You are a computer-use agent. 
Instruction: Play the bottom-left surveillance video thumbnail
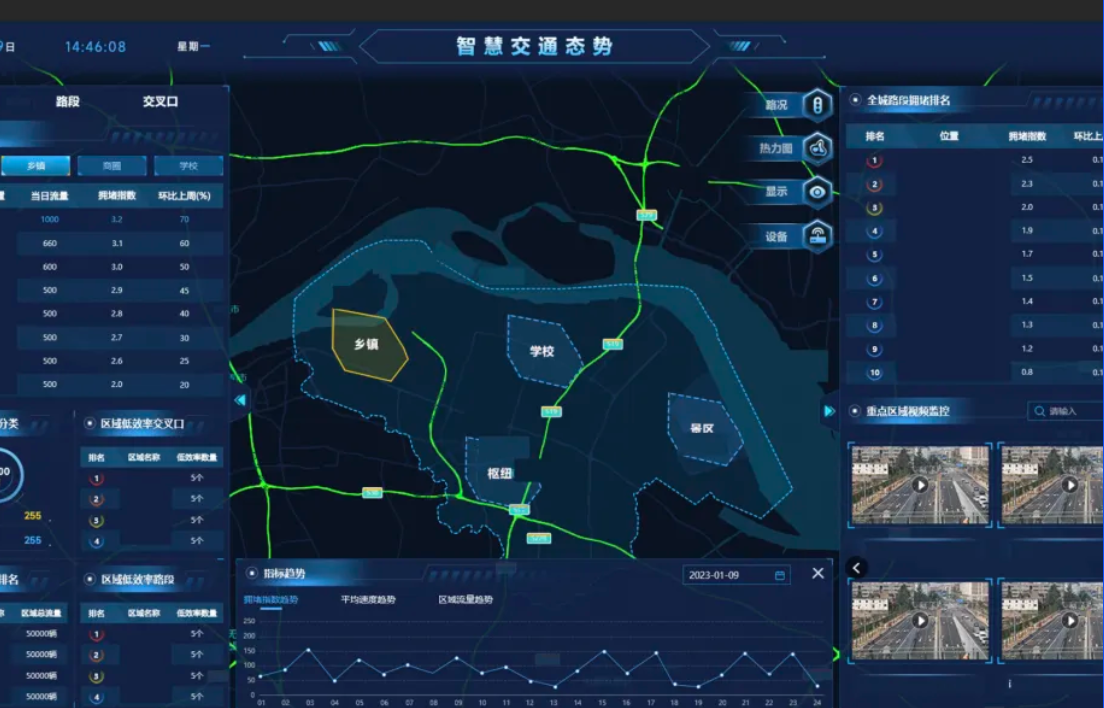click(x=920, y=620)
